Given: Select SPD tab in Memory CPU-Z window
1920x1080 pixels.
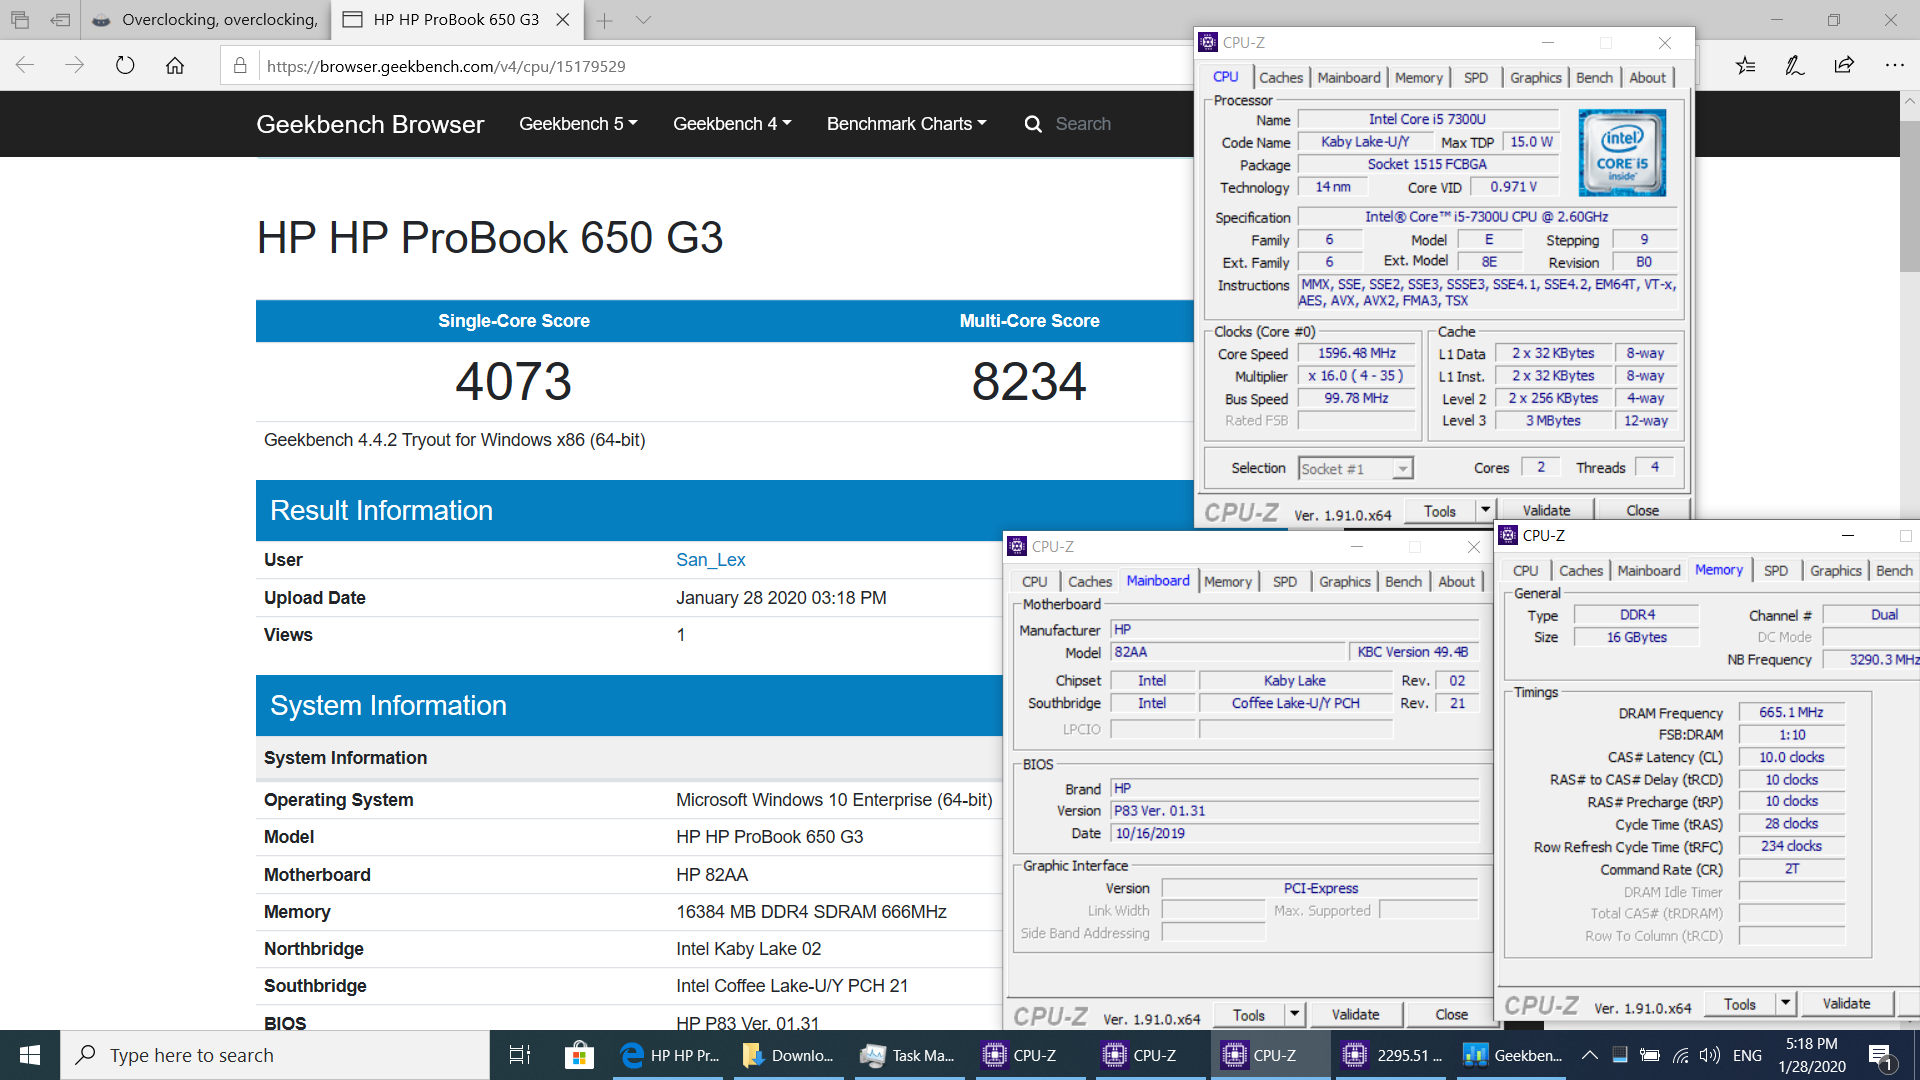Looking at the screenshot, I should click(x=1775, y=571).
